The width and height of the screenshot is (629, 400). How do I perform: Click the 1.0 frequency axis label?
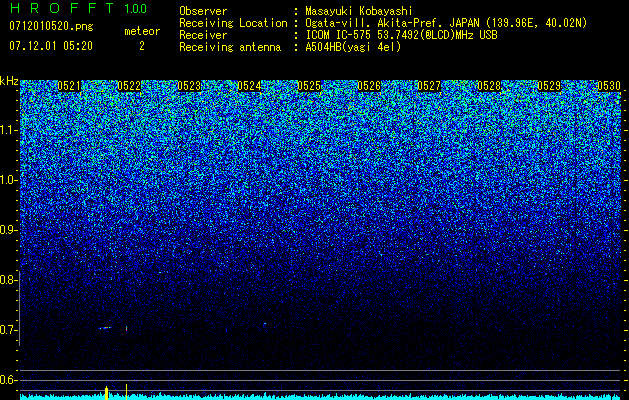coord(9,180)
